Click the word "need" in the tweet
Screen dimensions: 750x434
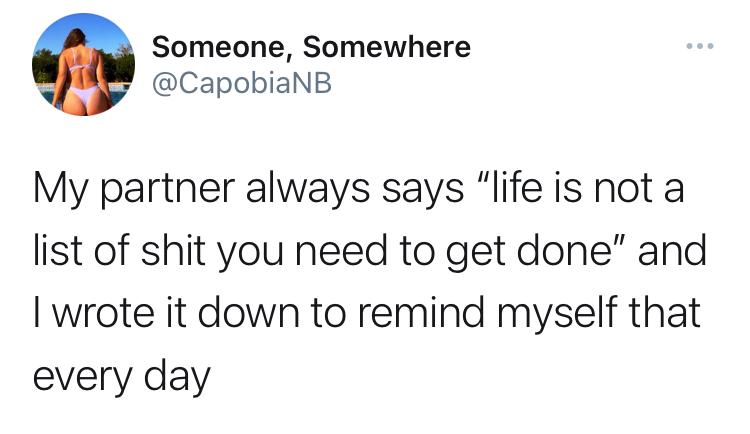(340, 251)
